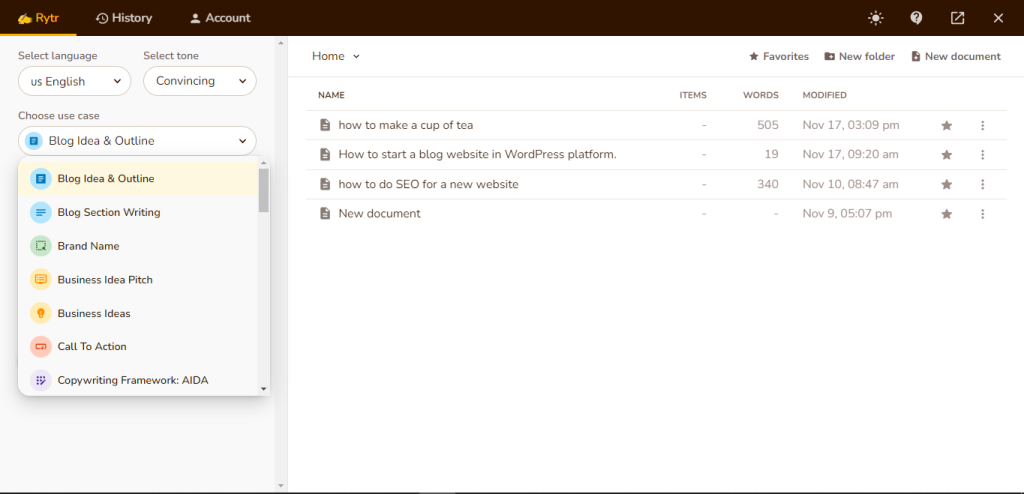The height and width of the screenshot is (494, 1024).
Task: Toggle favorite star for 'New document' row
Action: 946,214
